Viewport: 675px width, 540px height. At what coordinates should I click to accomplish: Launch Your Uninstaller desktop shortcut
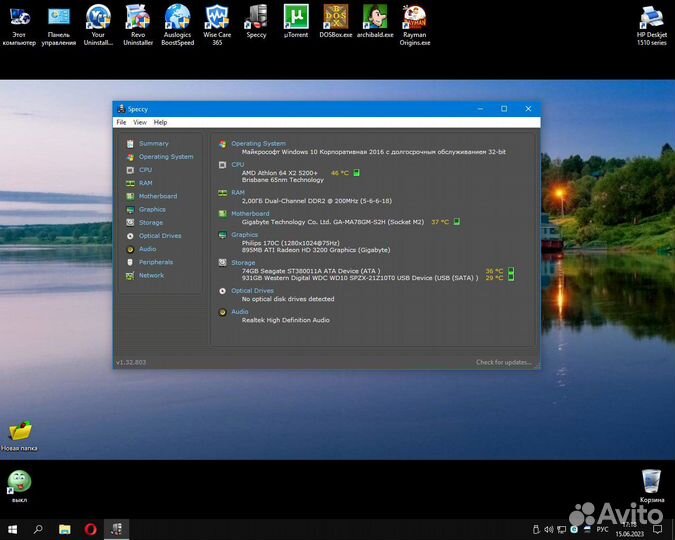tap(98, 25)
